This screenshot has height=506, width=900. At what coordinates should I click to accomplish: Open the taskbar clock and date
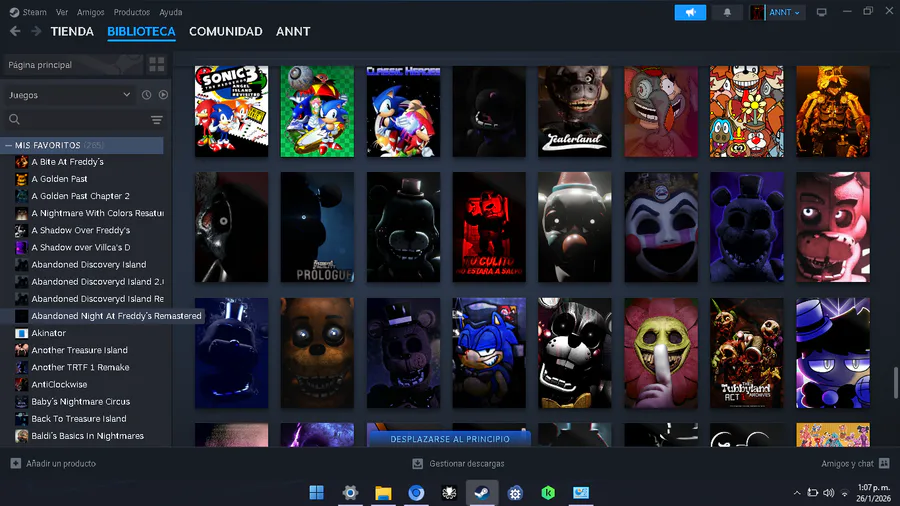(x=873, y=493)
